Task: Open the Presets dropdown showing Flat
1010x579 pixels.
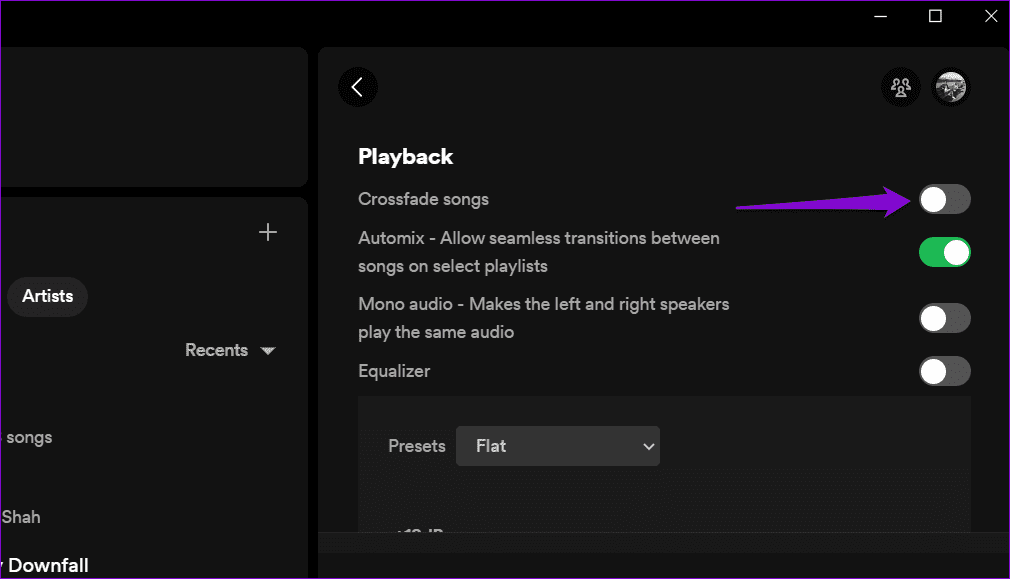Action: [x=558, y=446]
